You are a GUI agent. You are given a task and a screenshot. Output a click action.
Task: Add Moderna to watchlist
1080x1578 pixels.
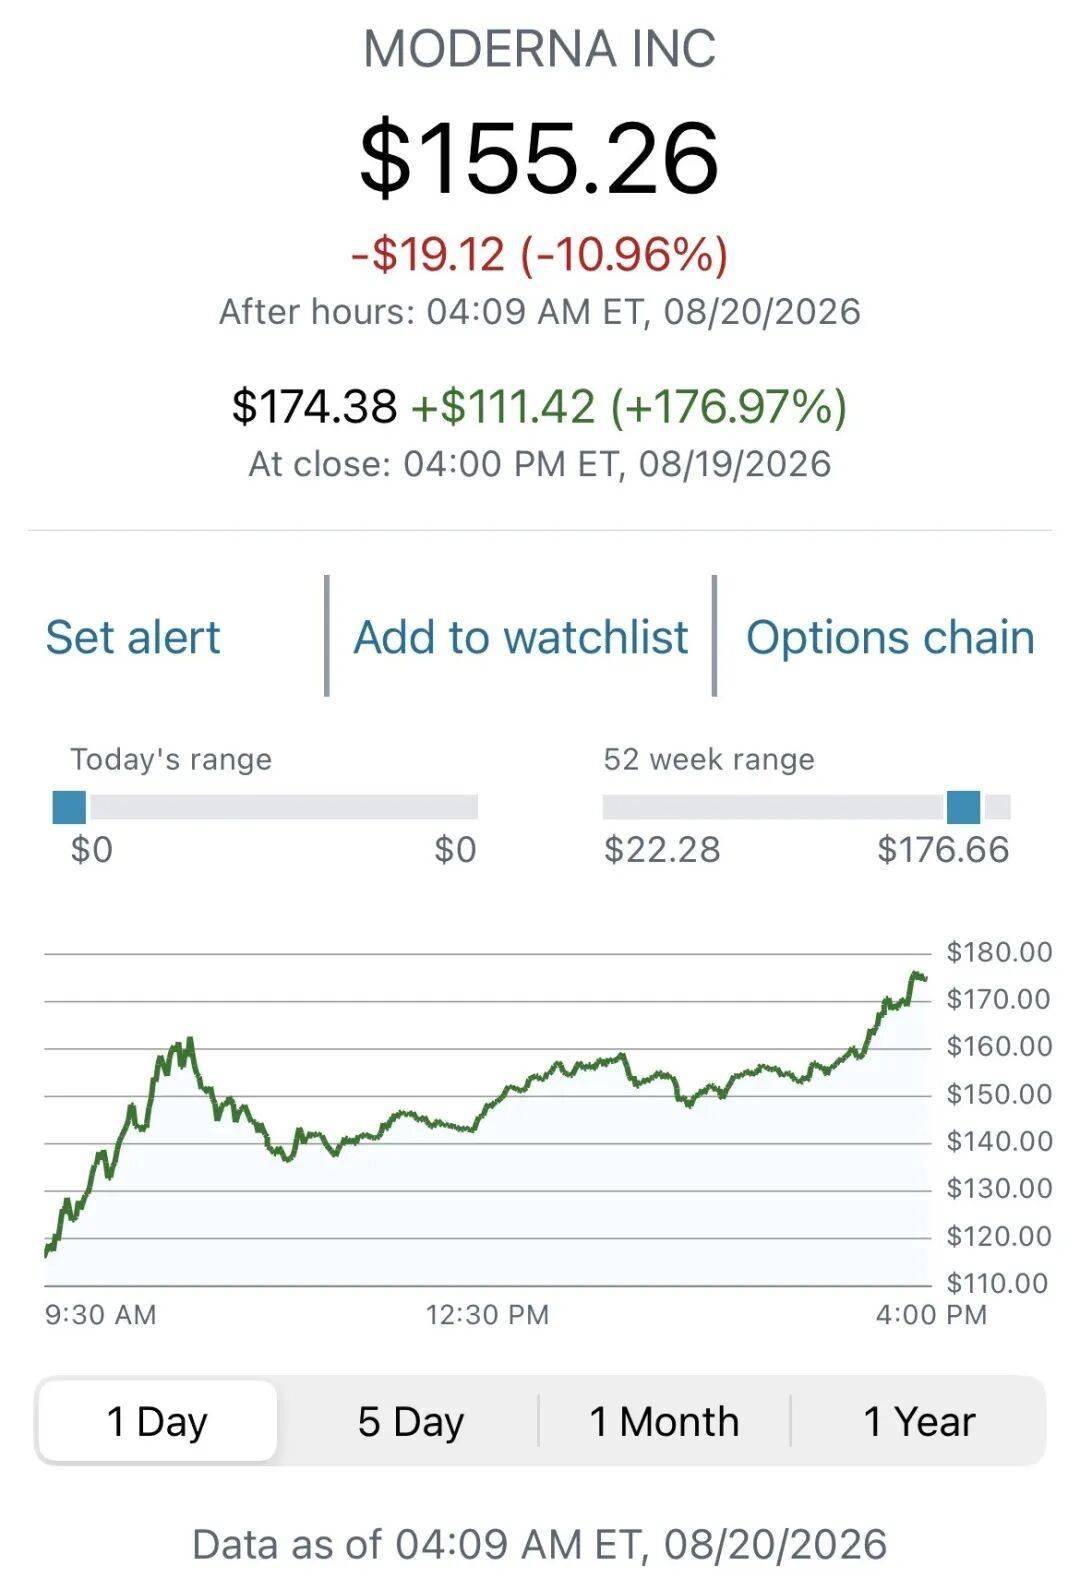(521, 637)
